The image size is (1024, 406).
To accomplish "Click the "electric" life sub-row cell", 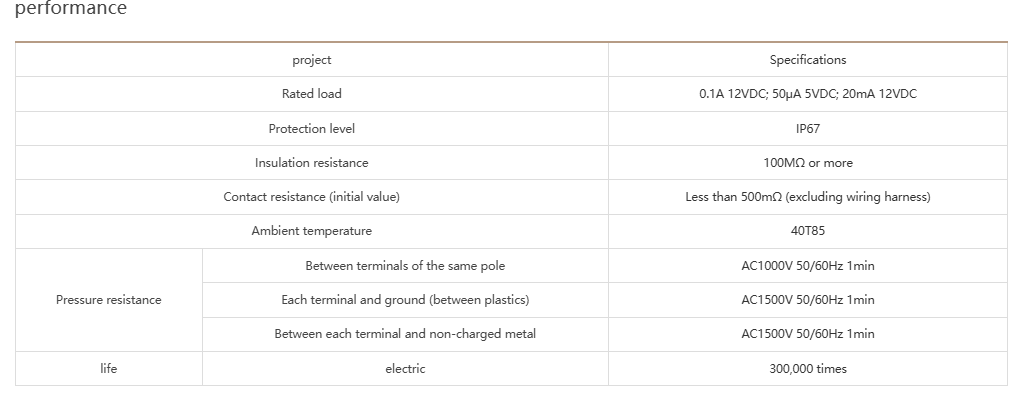I will click(405, 369).
